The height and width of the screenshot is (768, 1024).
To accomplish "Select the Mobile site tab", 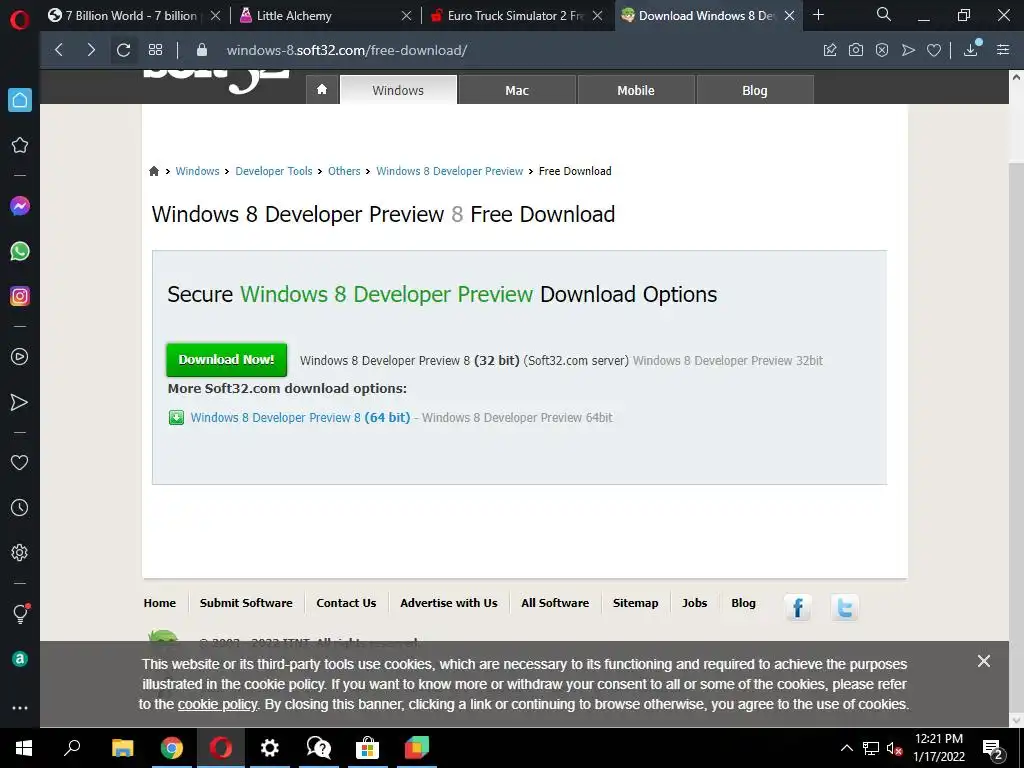I will coord(636,90).
